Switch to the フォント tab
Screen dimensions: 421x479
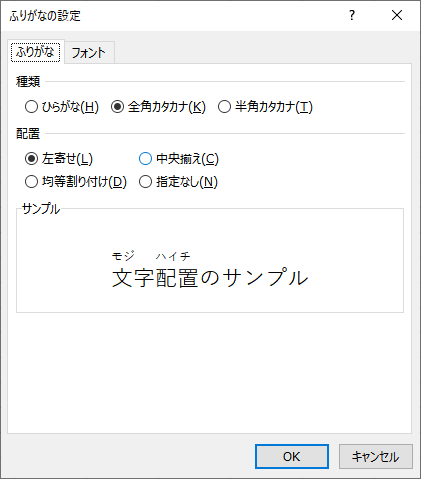(89, 53)
